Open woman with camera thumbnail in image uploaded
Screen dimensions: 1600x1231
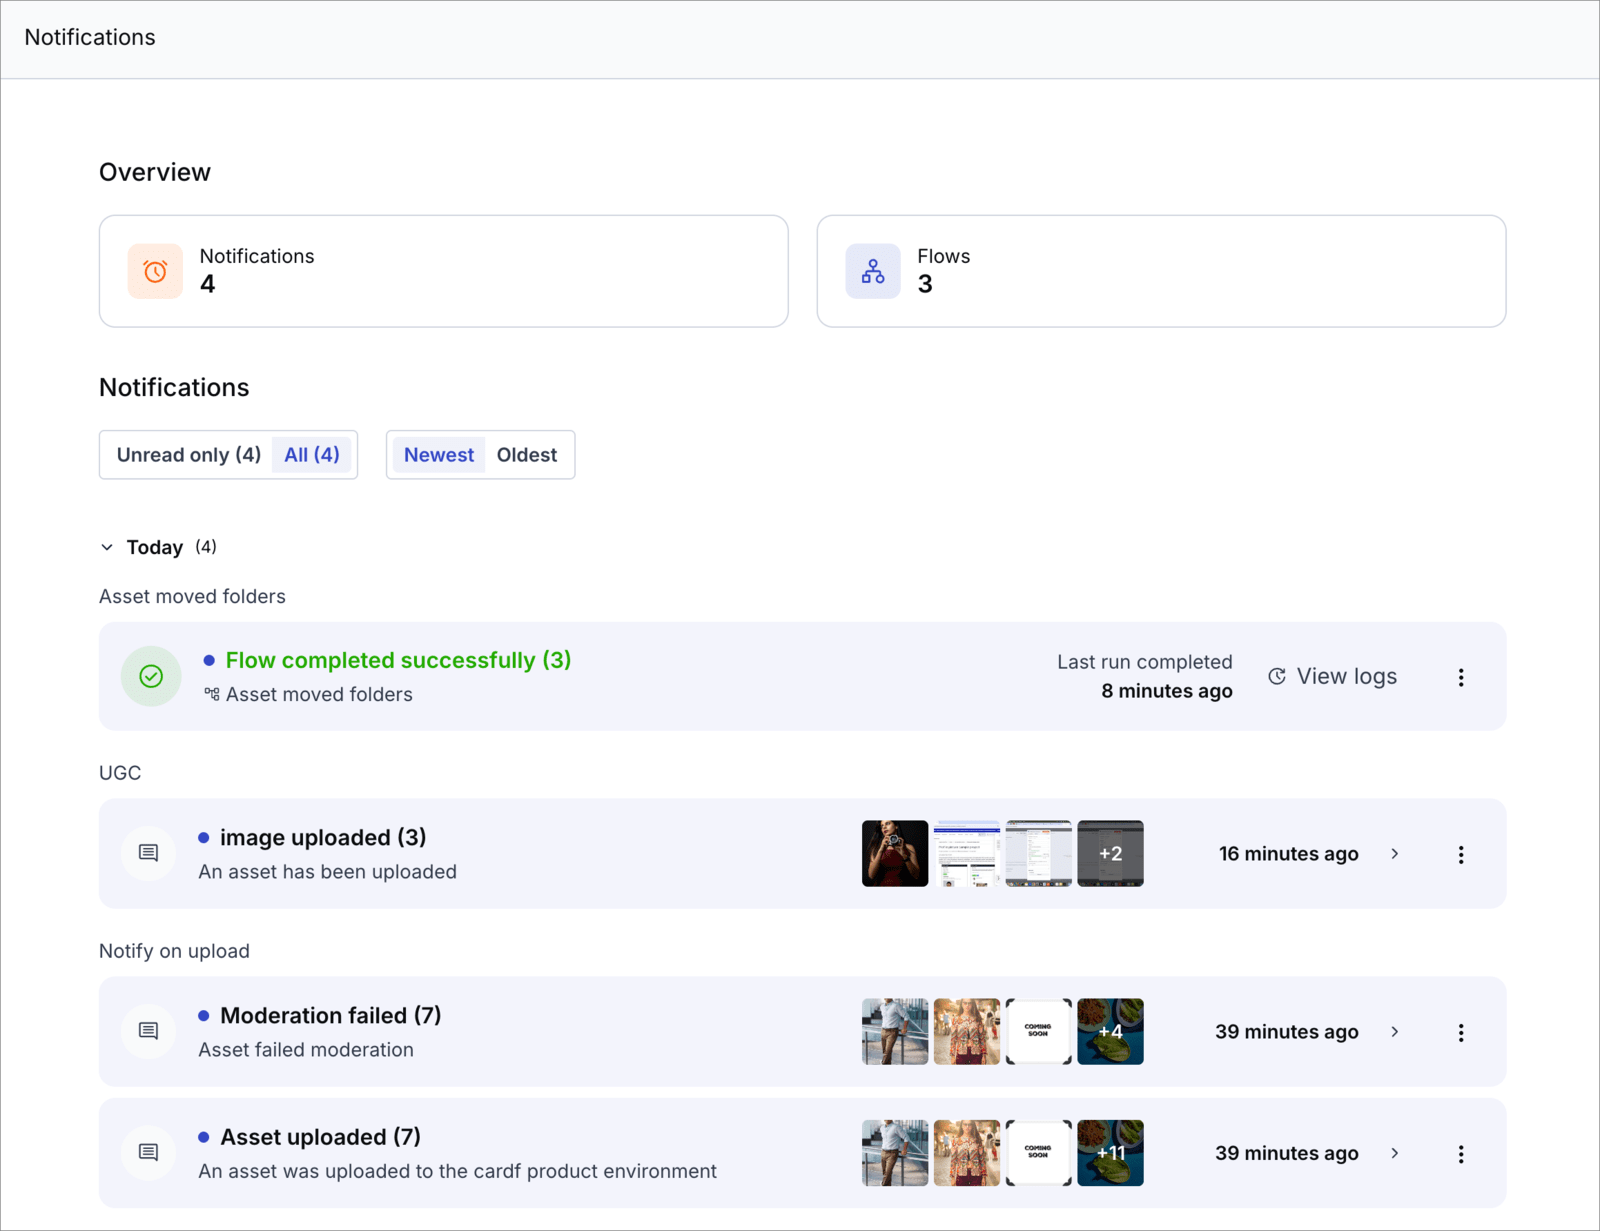click(895, 854)
